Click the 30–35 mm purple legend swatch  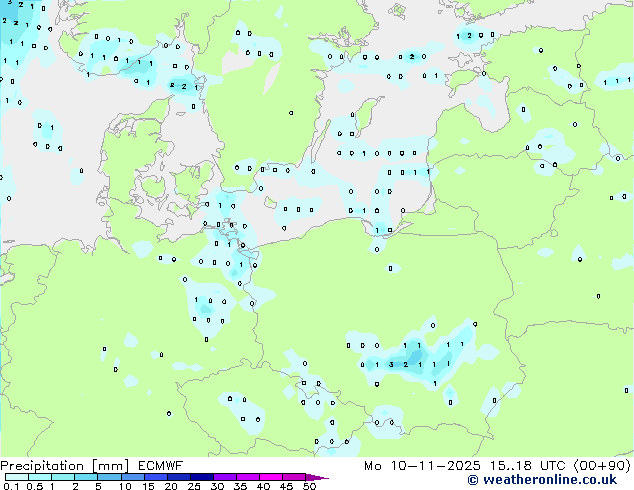pos(225,477)
